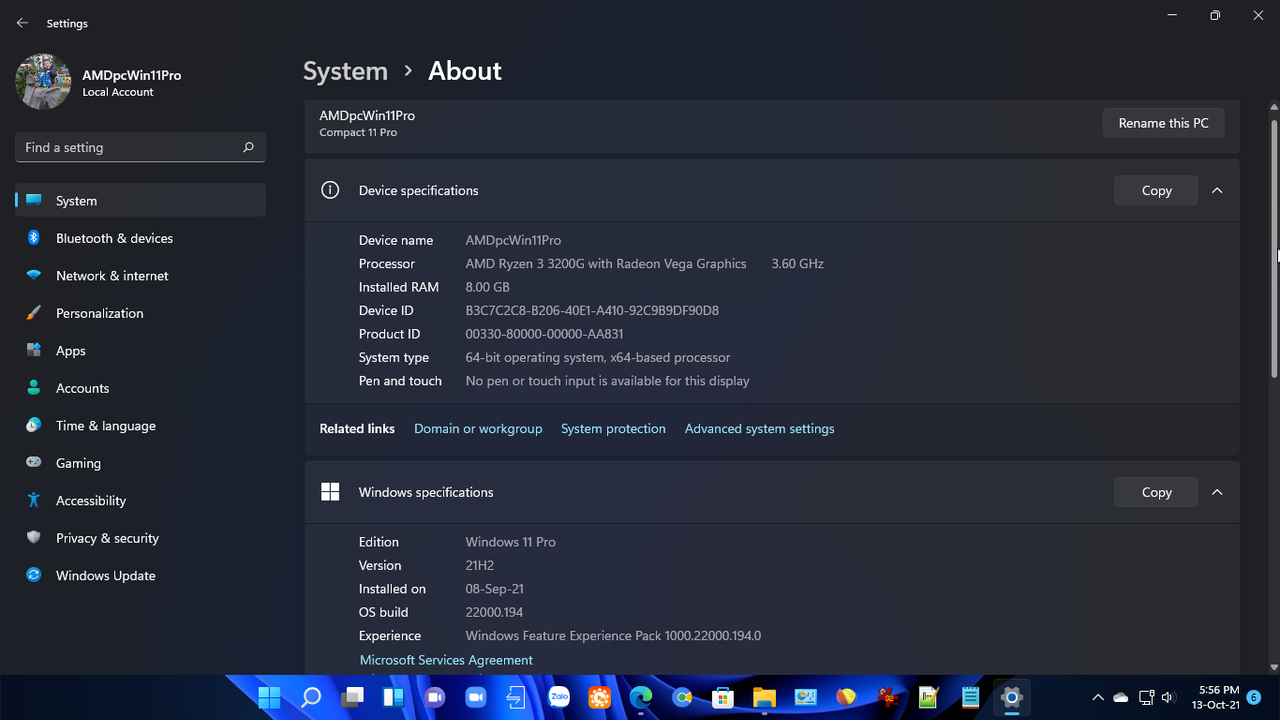Click the AMDpcWin11Pro account avatar
Viewport: 1280px width, 720px height.
click(x=43, y=82)
